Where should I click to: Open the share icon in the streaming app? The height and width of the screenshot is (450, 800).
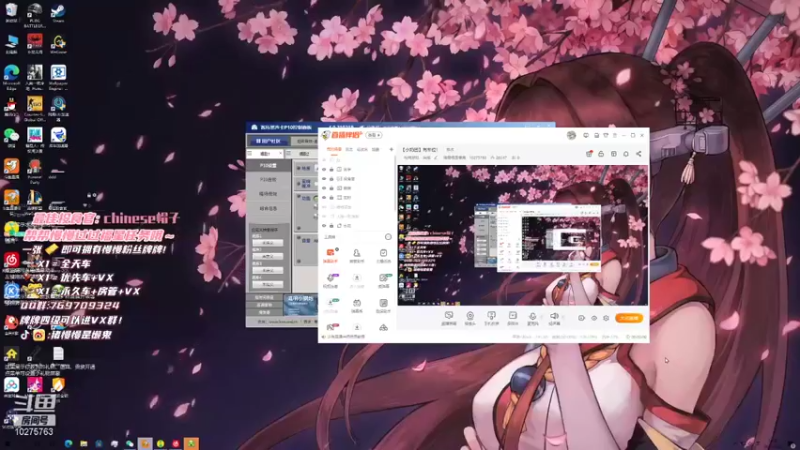pyautogui.click(x=638, y=154)
